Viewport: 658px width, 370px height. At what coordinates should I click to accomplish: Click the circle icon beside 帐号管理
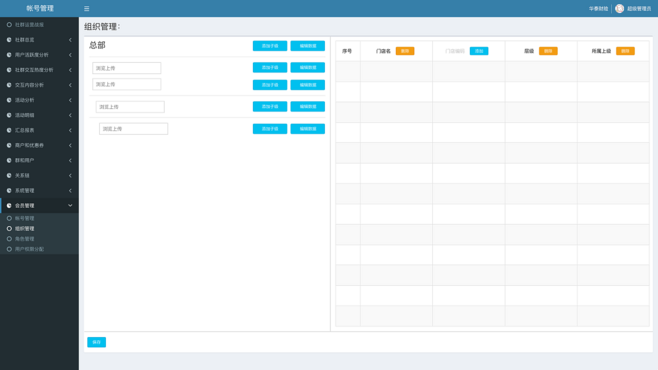[x=9, y=219]
